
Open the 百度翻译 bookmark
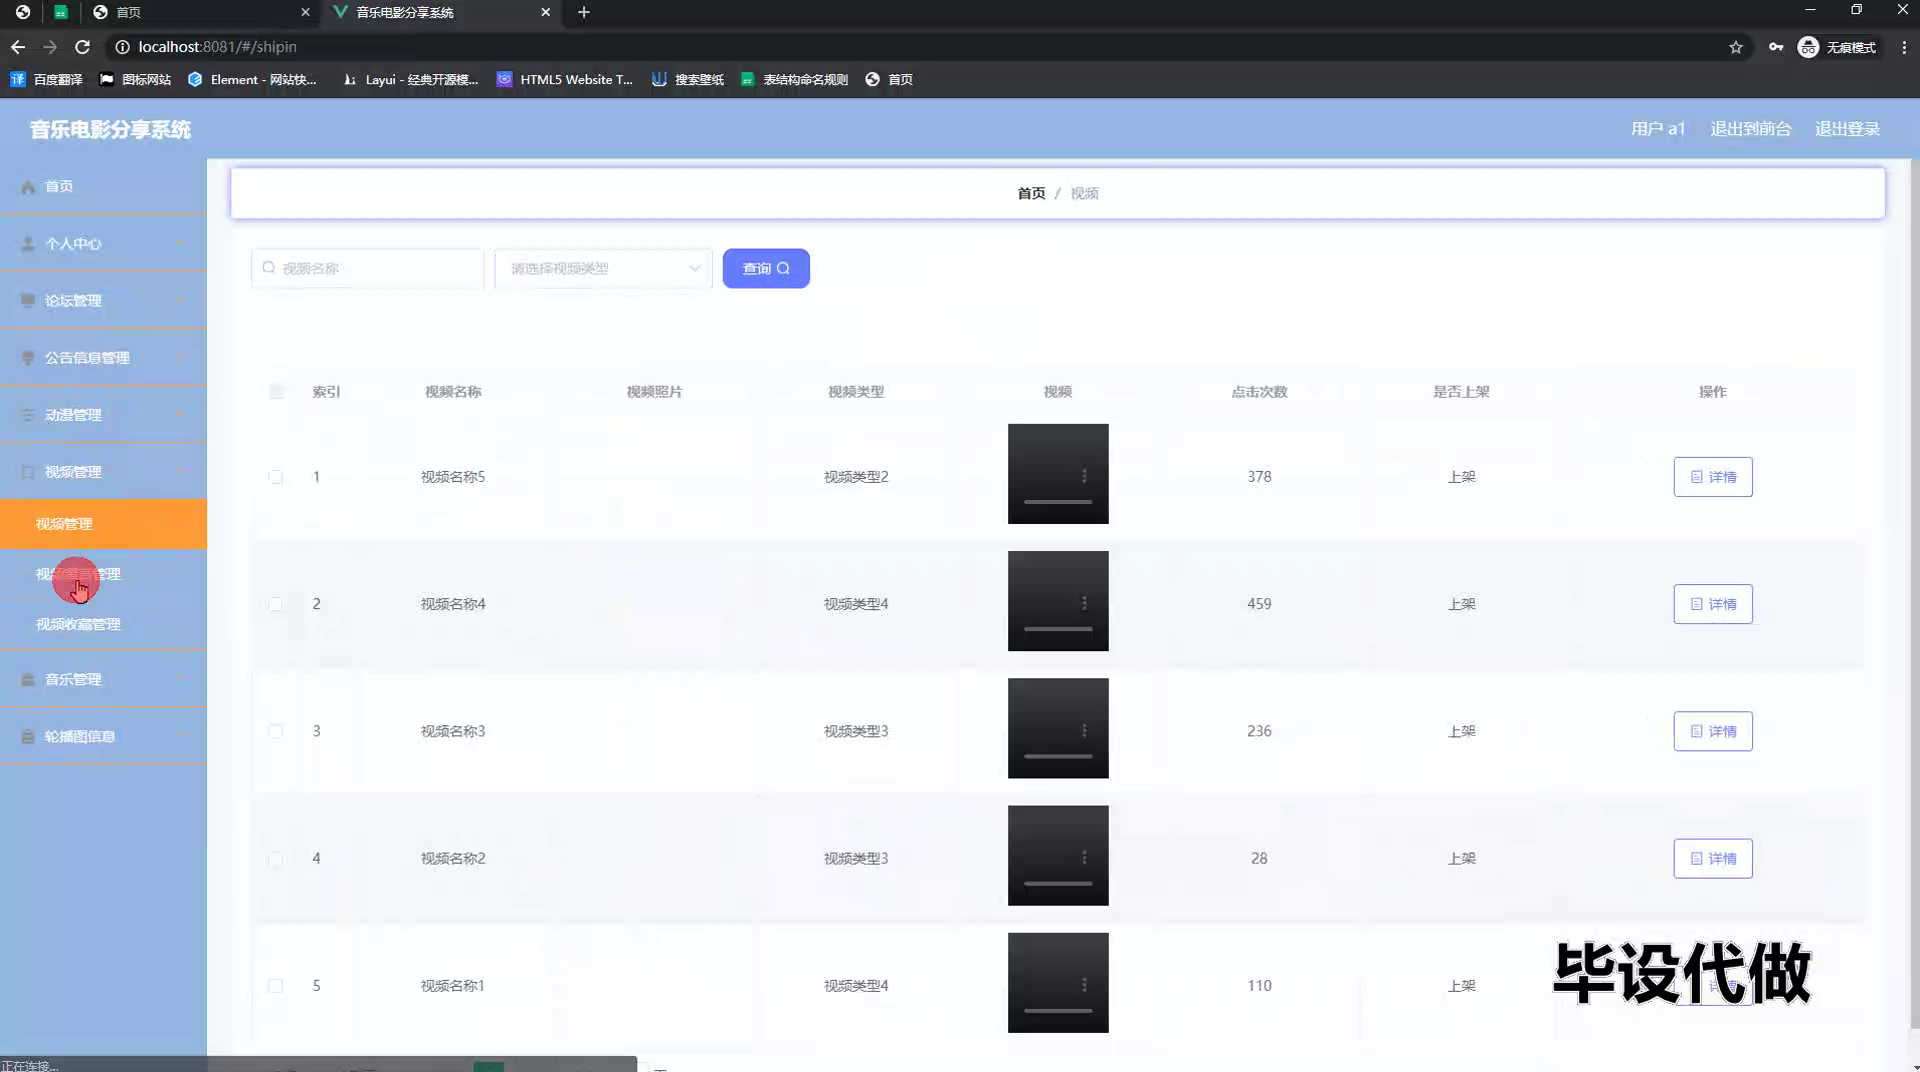tap(47, 79)
